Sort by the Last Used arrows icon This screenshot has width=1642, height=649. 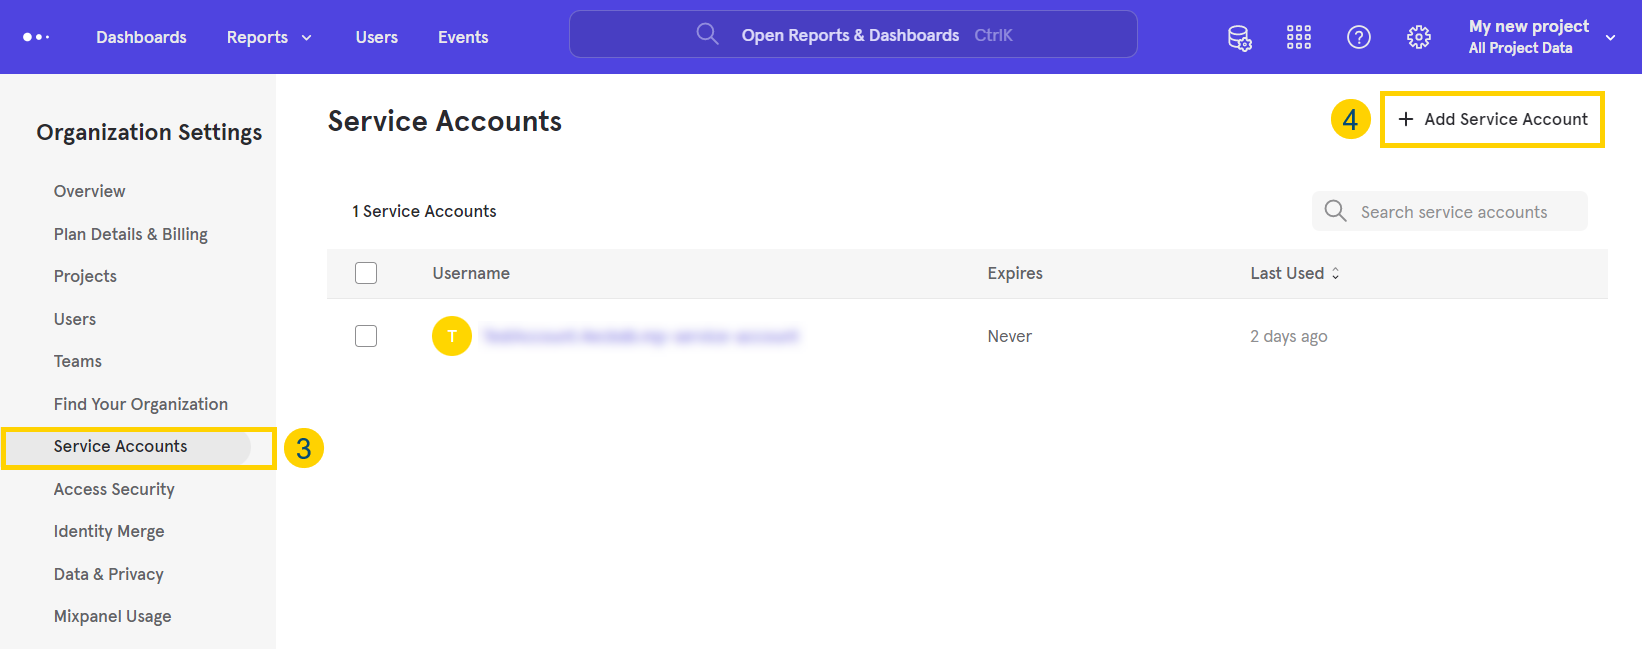pos(1335,273)
